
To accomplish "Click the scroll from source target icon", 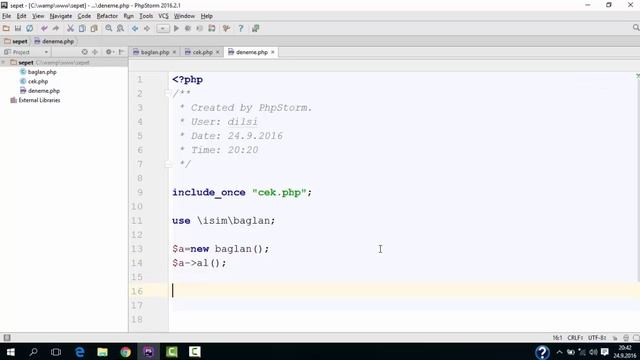I will pos(84,52).
